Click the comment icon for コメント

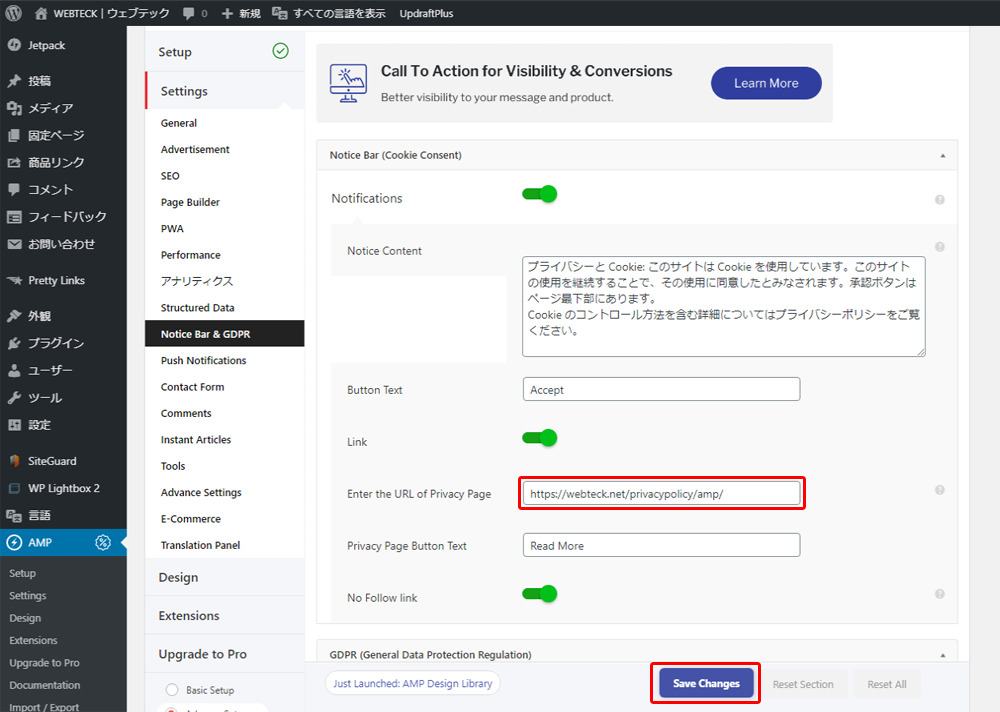[14, 189]
